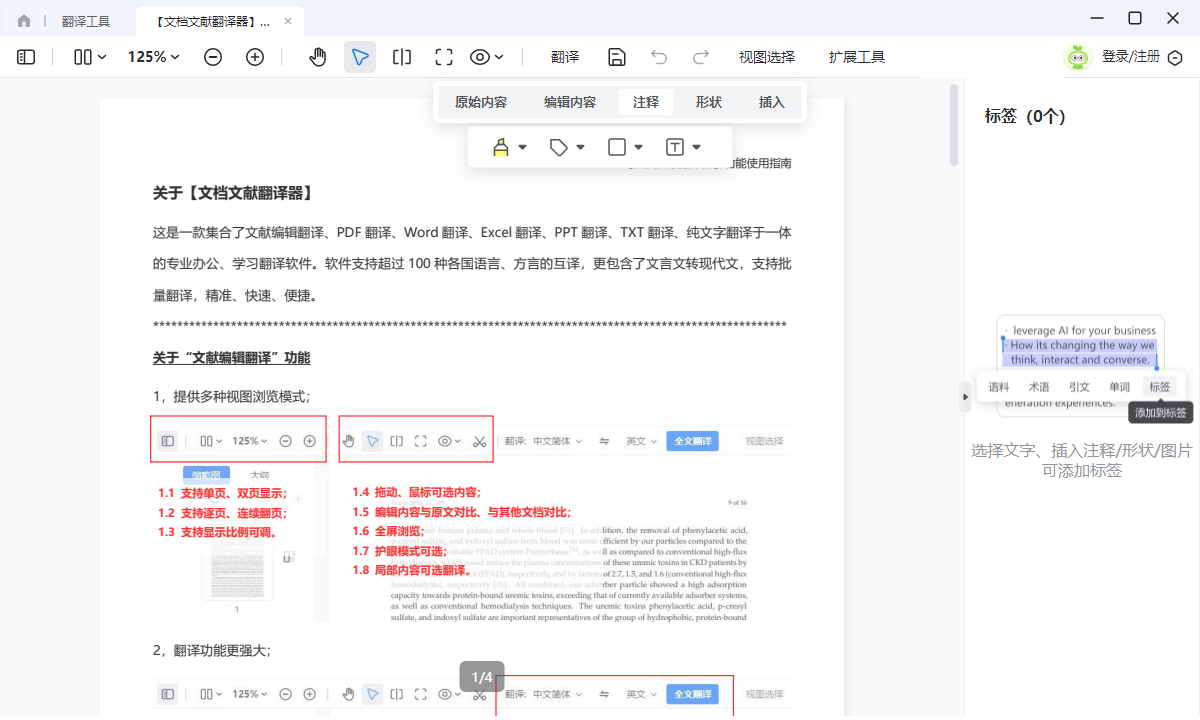Minimize the application window
This screenshot has height=720, width=1200.
pyautogui.click(x=1097, y=18)
